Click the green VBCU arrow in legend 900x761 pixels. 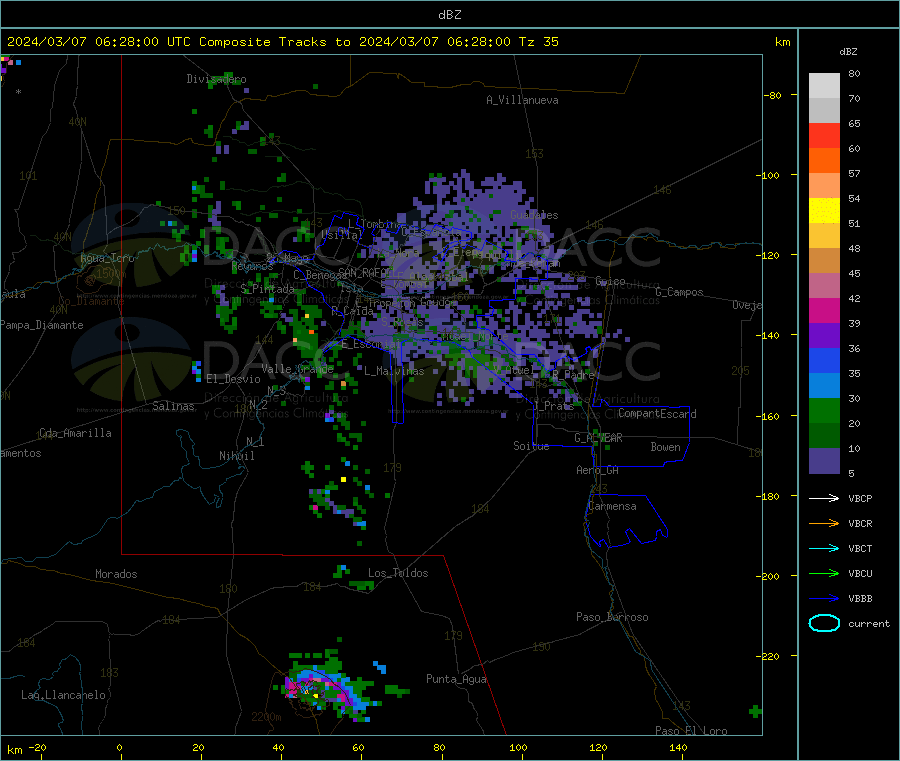click(824, 573)
